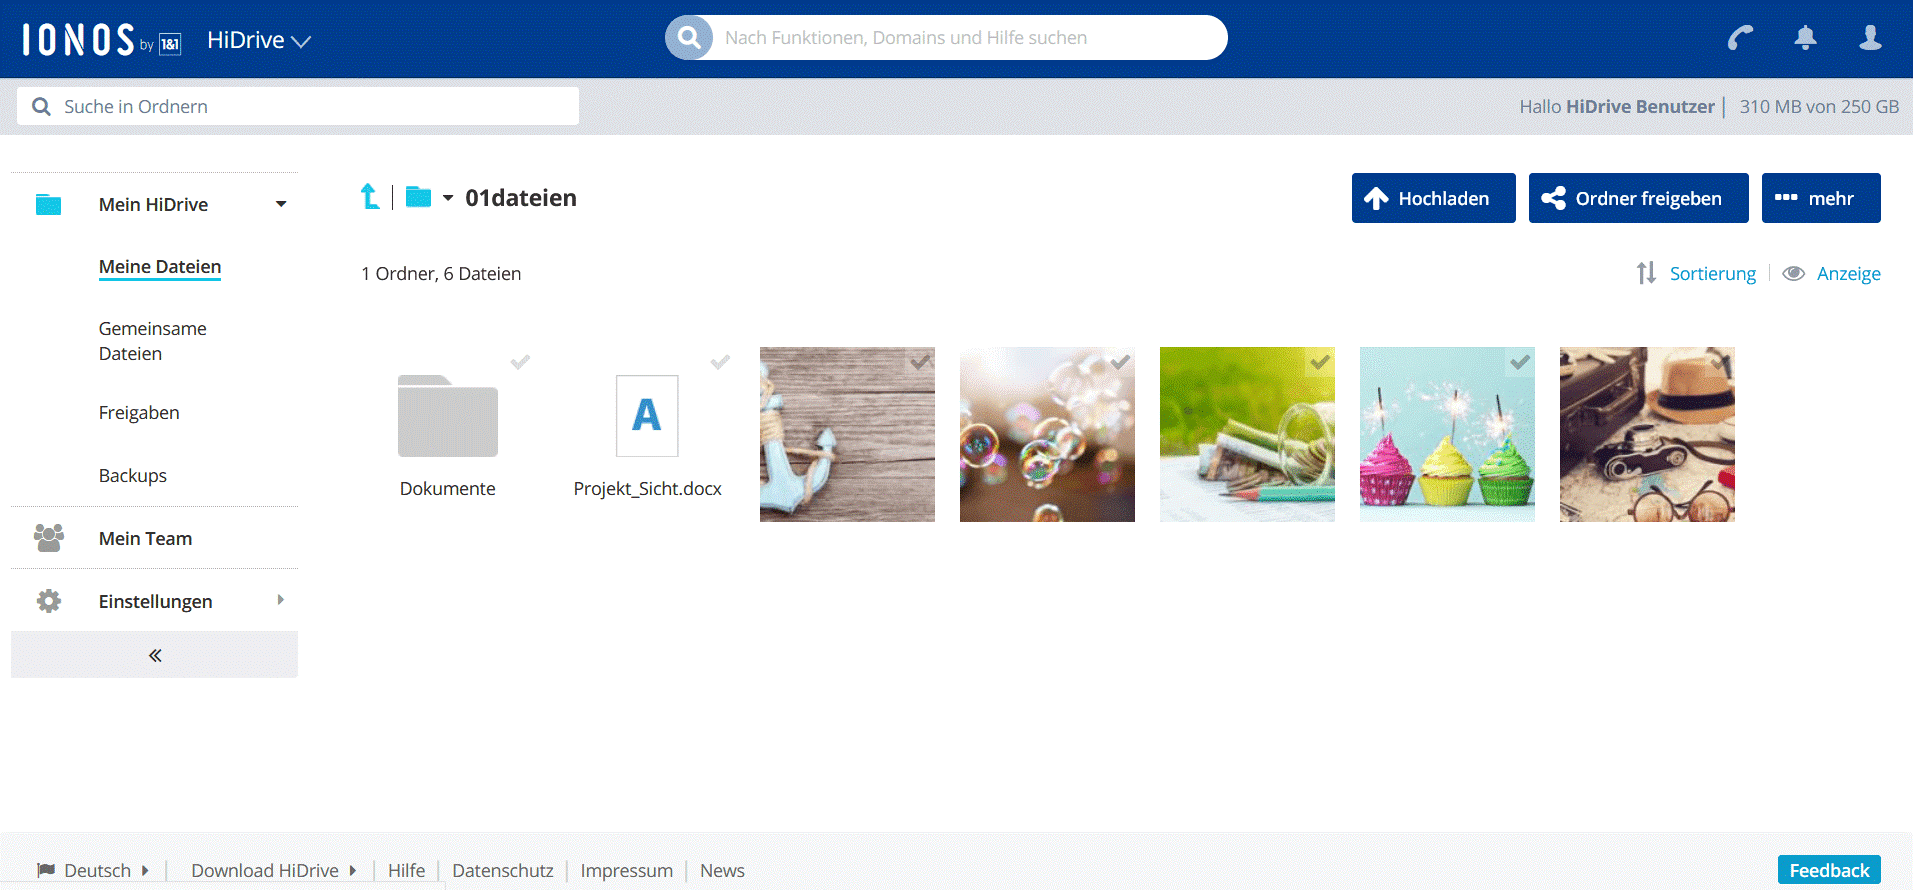This screenshot has height=890, width=1913.
Task: Open the Dokumente folder
Action: [448, 416]
